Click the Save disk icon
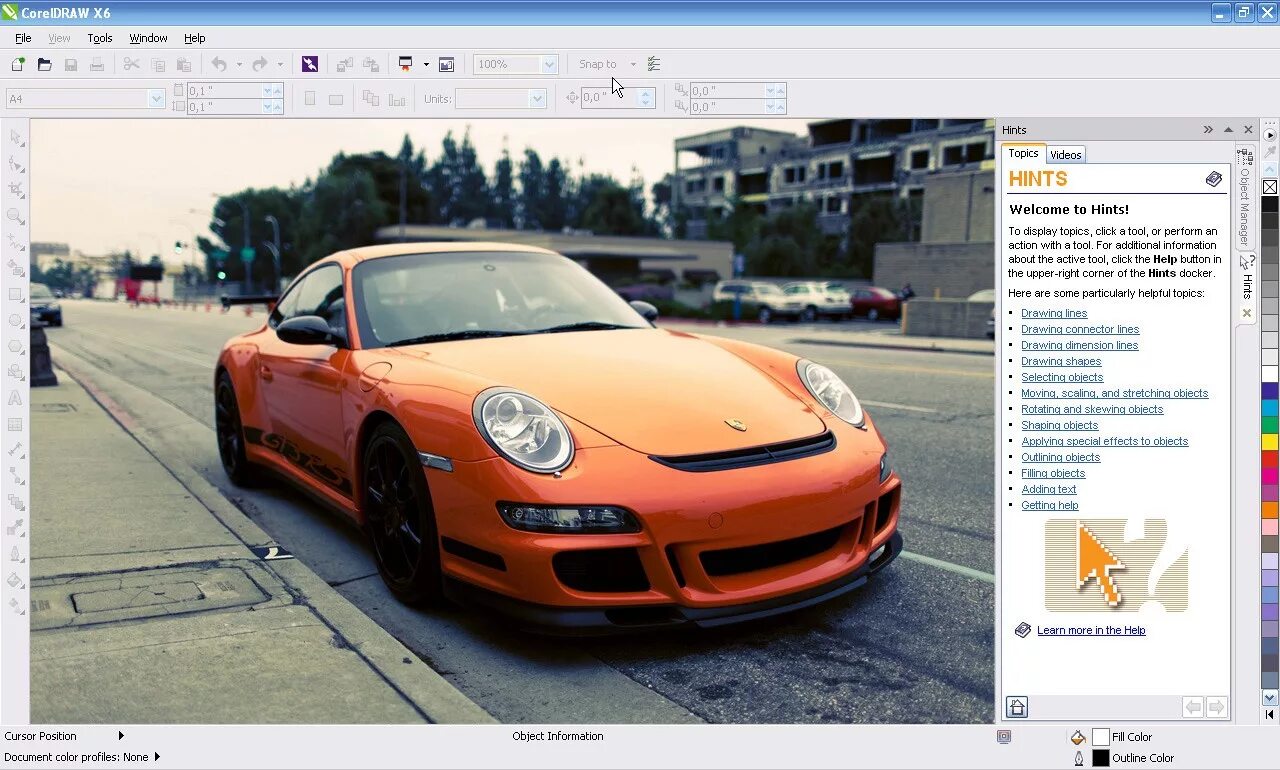This screenshot has width=1280, height=770. coord(71,64)
